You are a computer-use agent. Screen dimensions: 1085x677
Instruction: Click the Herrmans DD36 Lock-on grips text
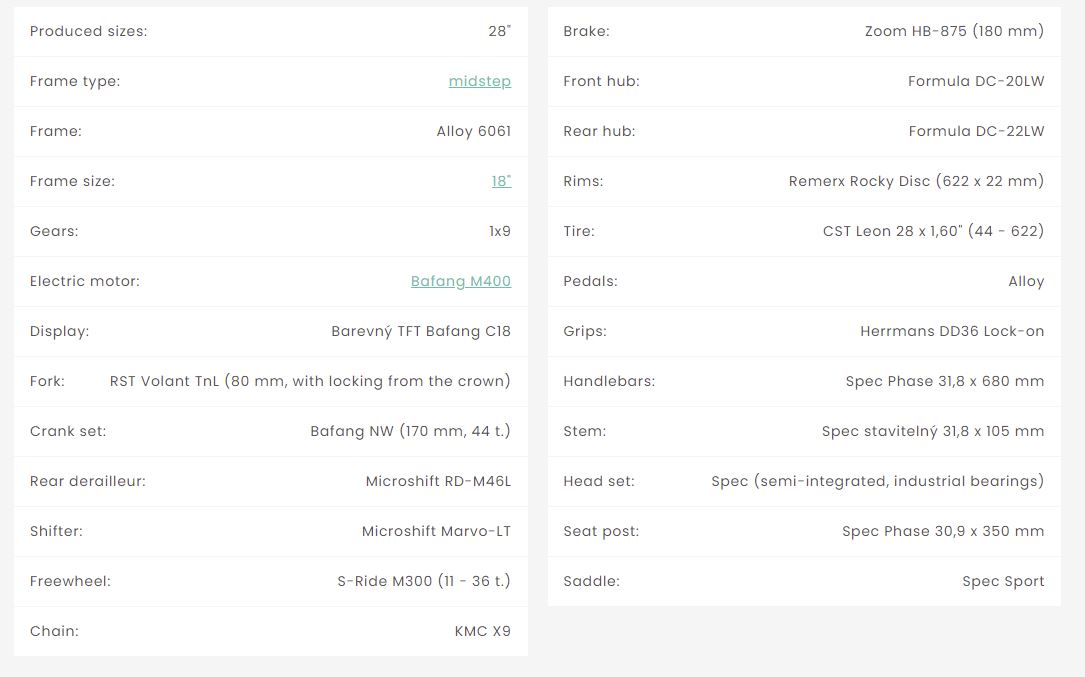click(952, 331)
